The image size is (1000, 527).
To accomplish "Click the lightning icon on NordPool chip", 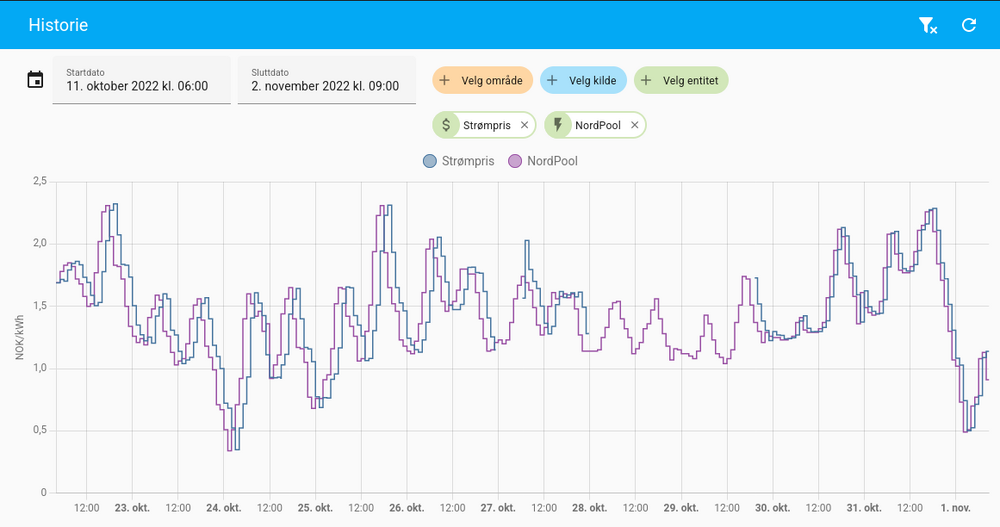I will point(558,125).
